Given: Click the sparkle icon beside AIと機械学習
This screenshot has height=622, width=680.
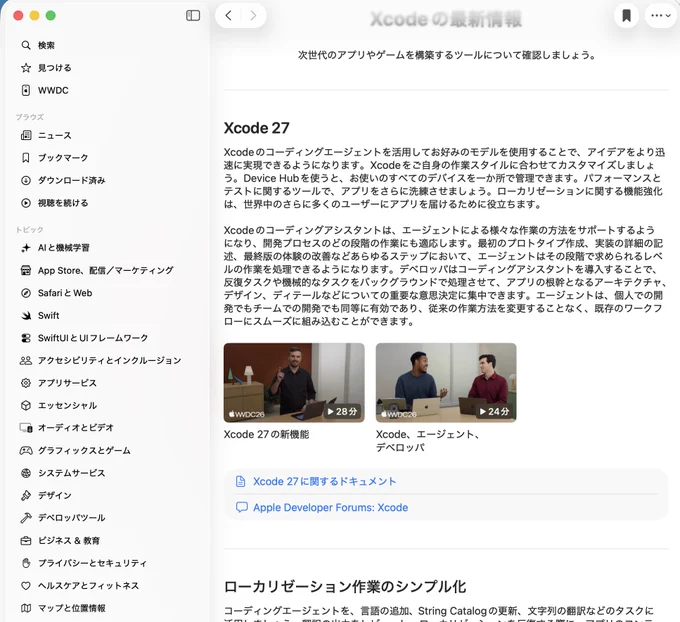Looking at the screenshot, I should (26, 248).
